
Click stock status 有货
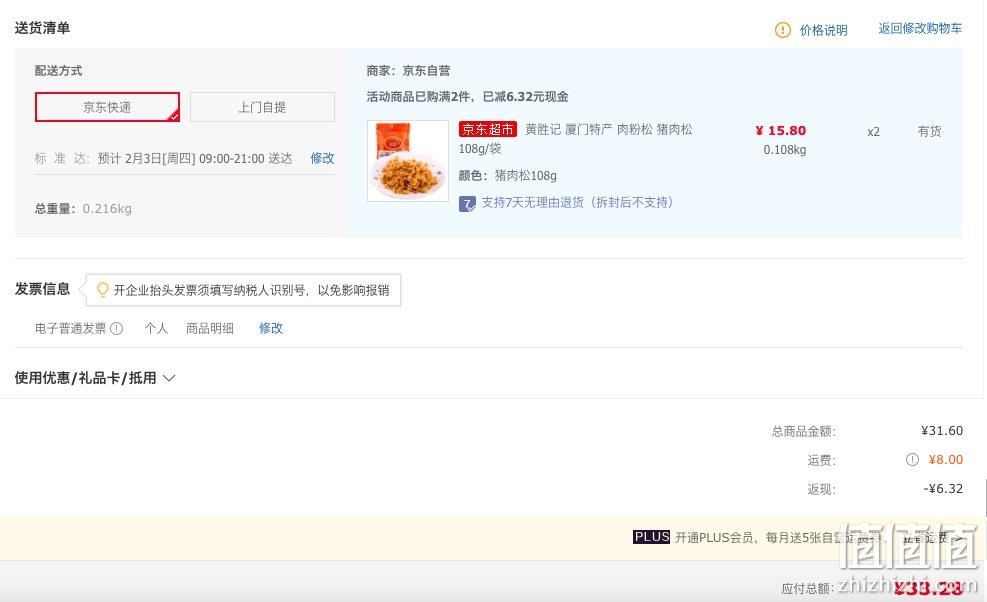tap(929, 131)
